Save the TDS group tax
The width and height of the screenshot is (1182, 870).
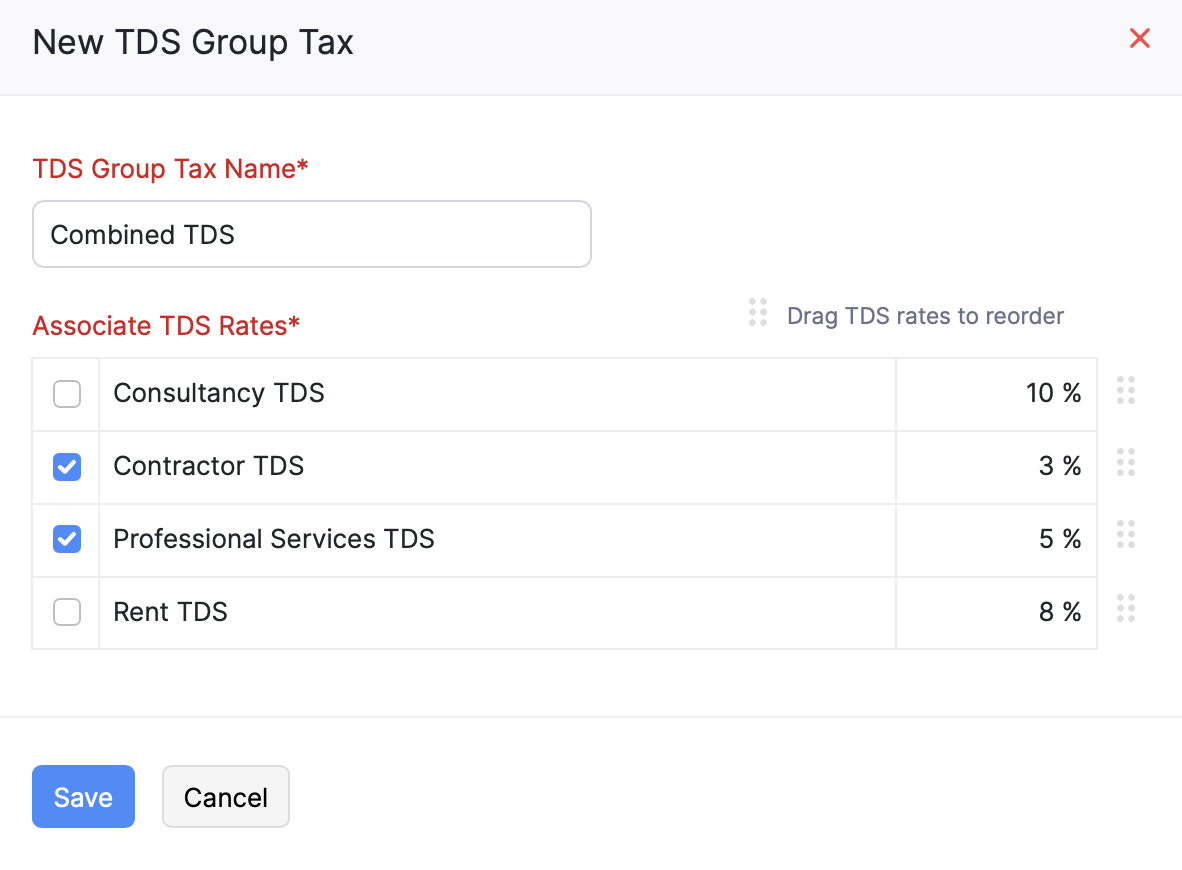coord(83,796)
